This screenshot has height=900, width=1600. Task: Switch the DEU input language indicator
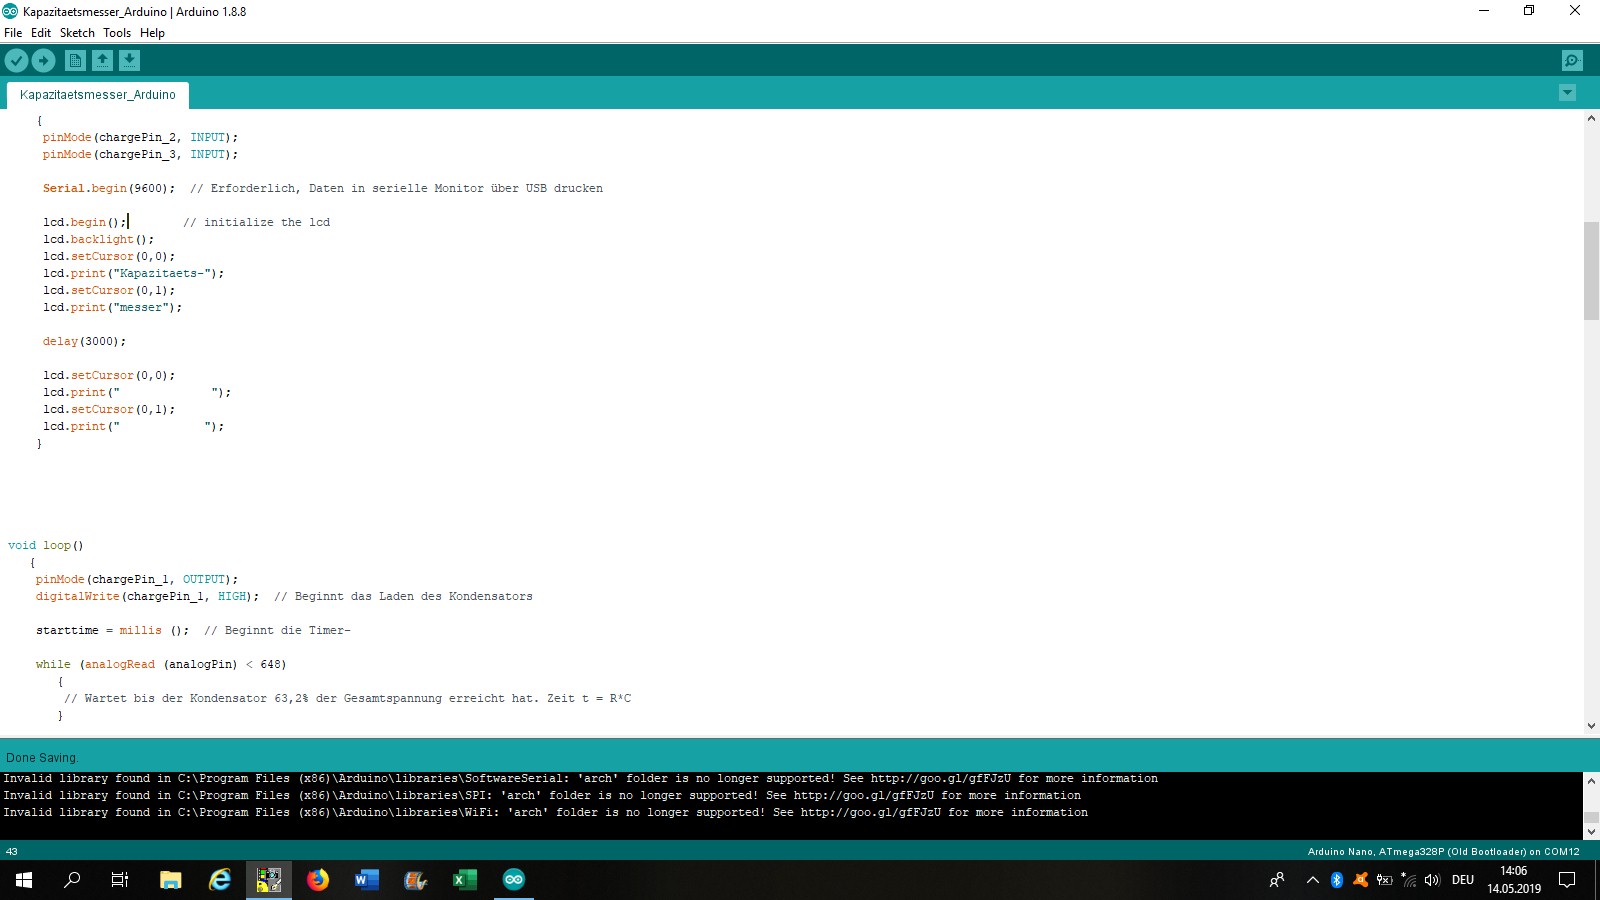coord(1463,880)
